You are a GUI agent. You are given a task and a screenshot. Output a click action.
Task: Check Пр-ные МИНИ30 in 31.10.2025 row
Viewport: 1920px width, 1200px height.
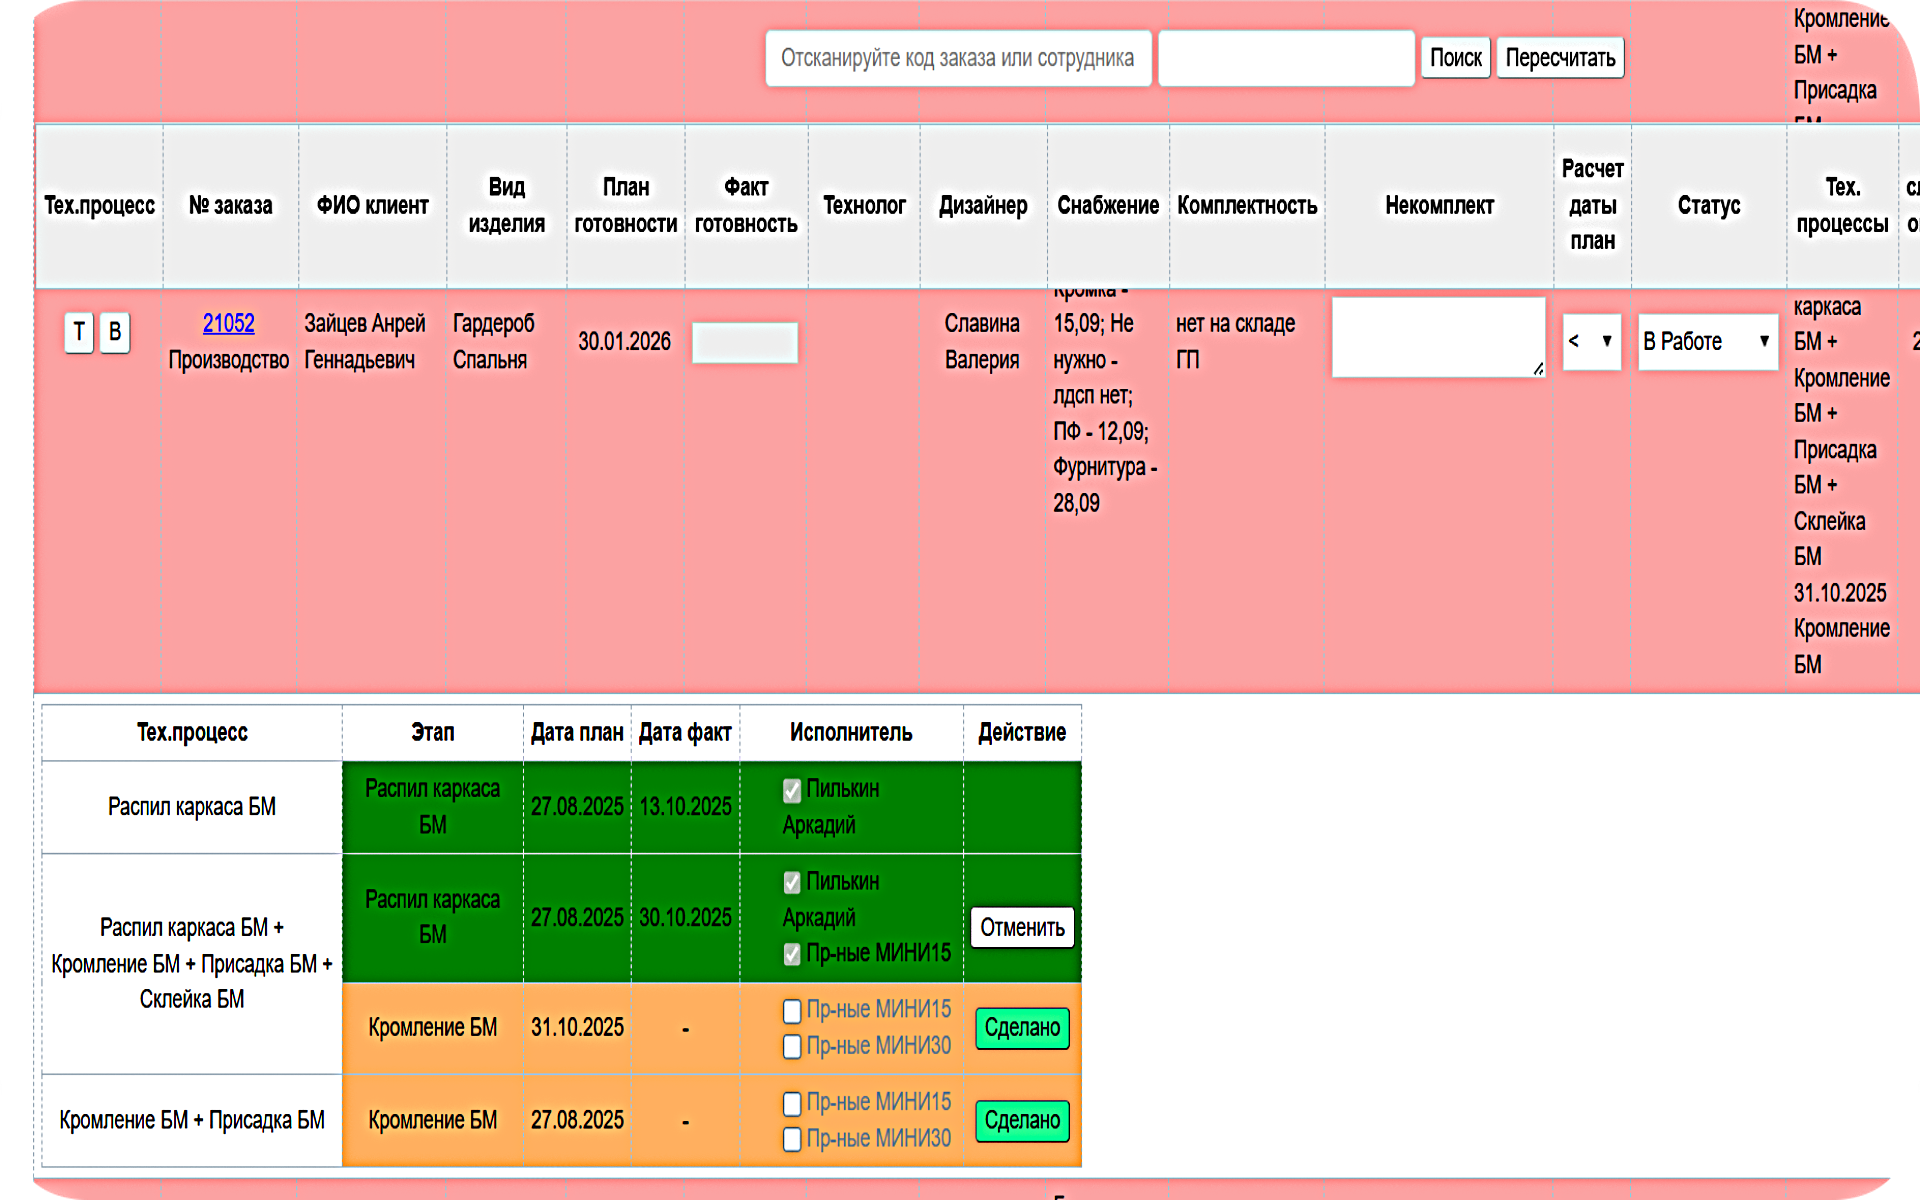pyautogui.click(x=792, y=1047)
